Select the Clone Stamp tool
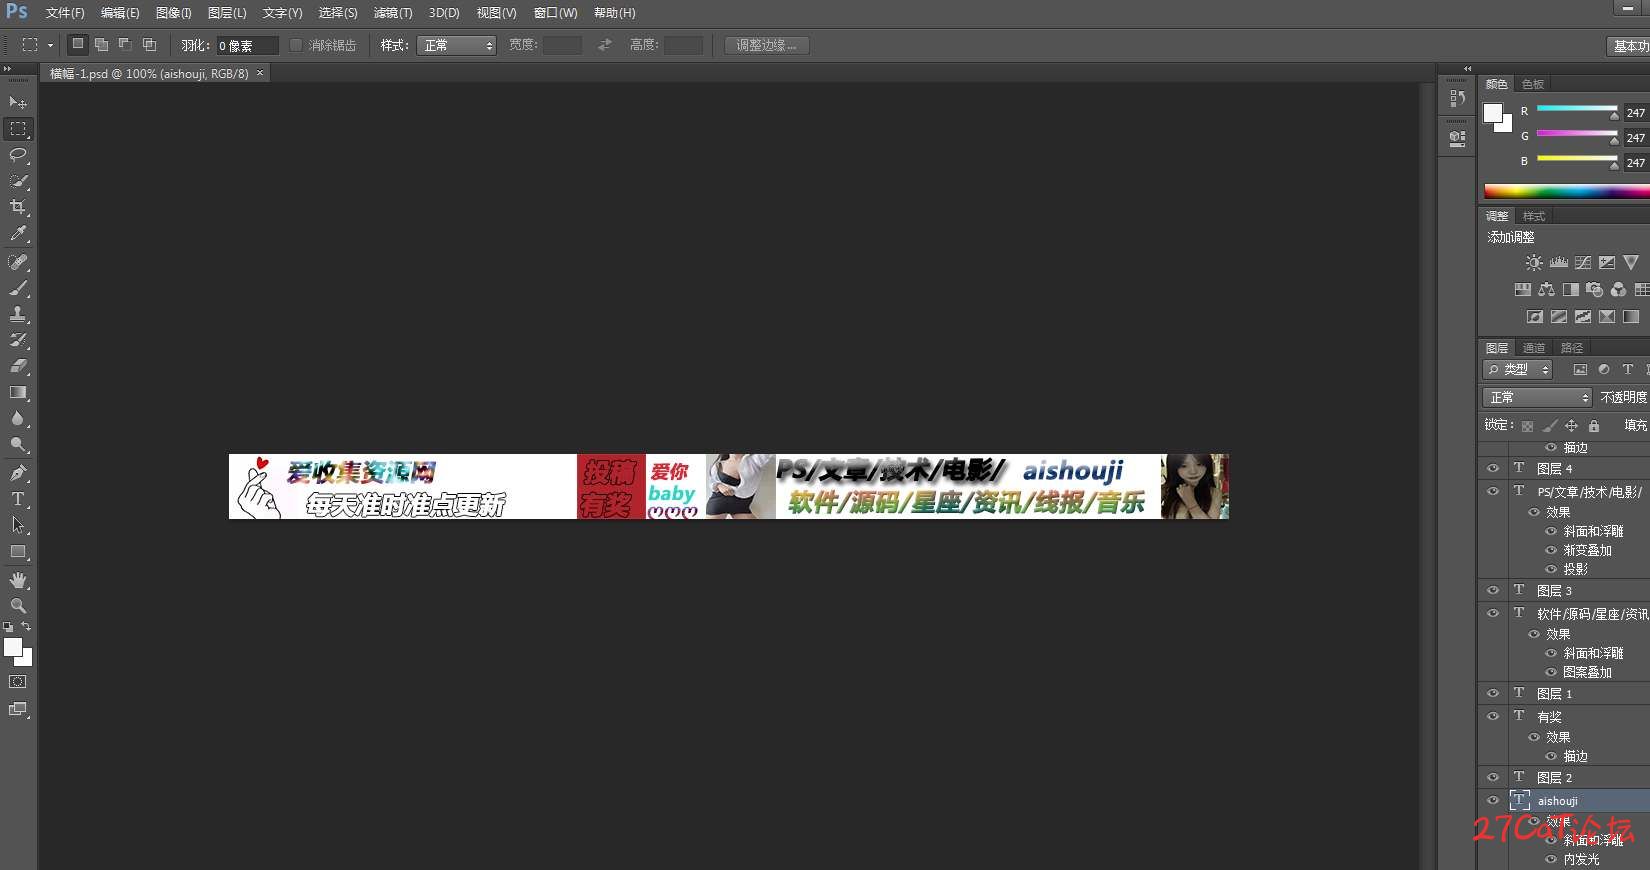This screenshot has width=1650, height=870. tap(18, 314)
